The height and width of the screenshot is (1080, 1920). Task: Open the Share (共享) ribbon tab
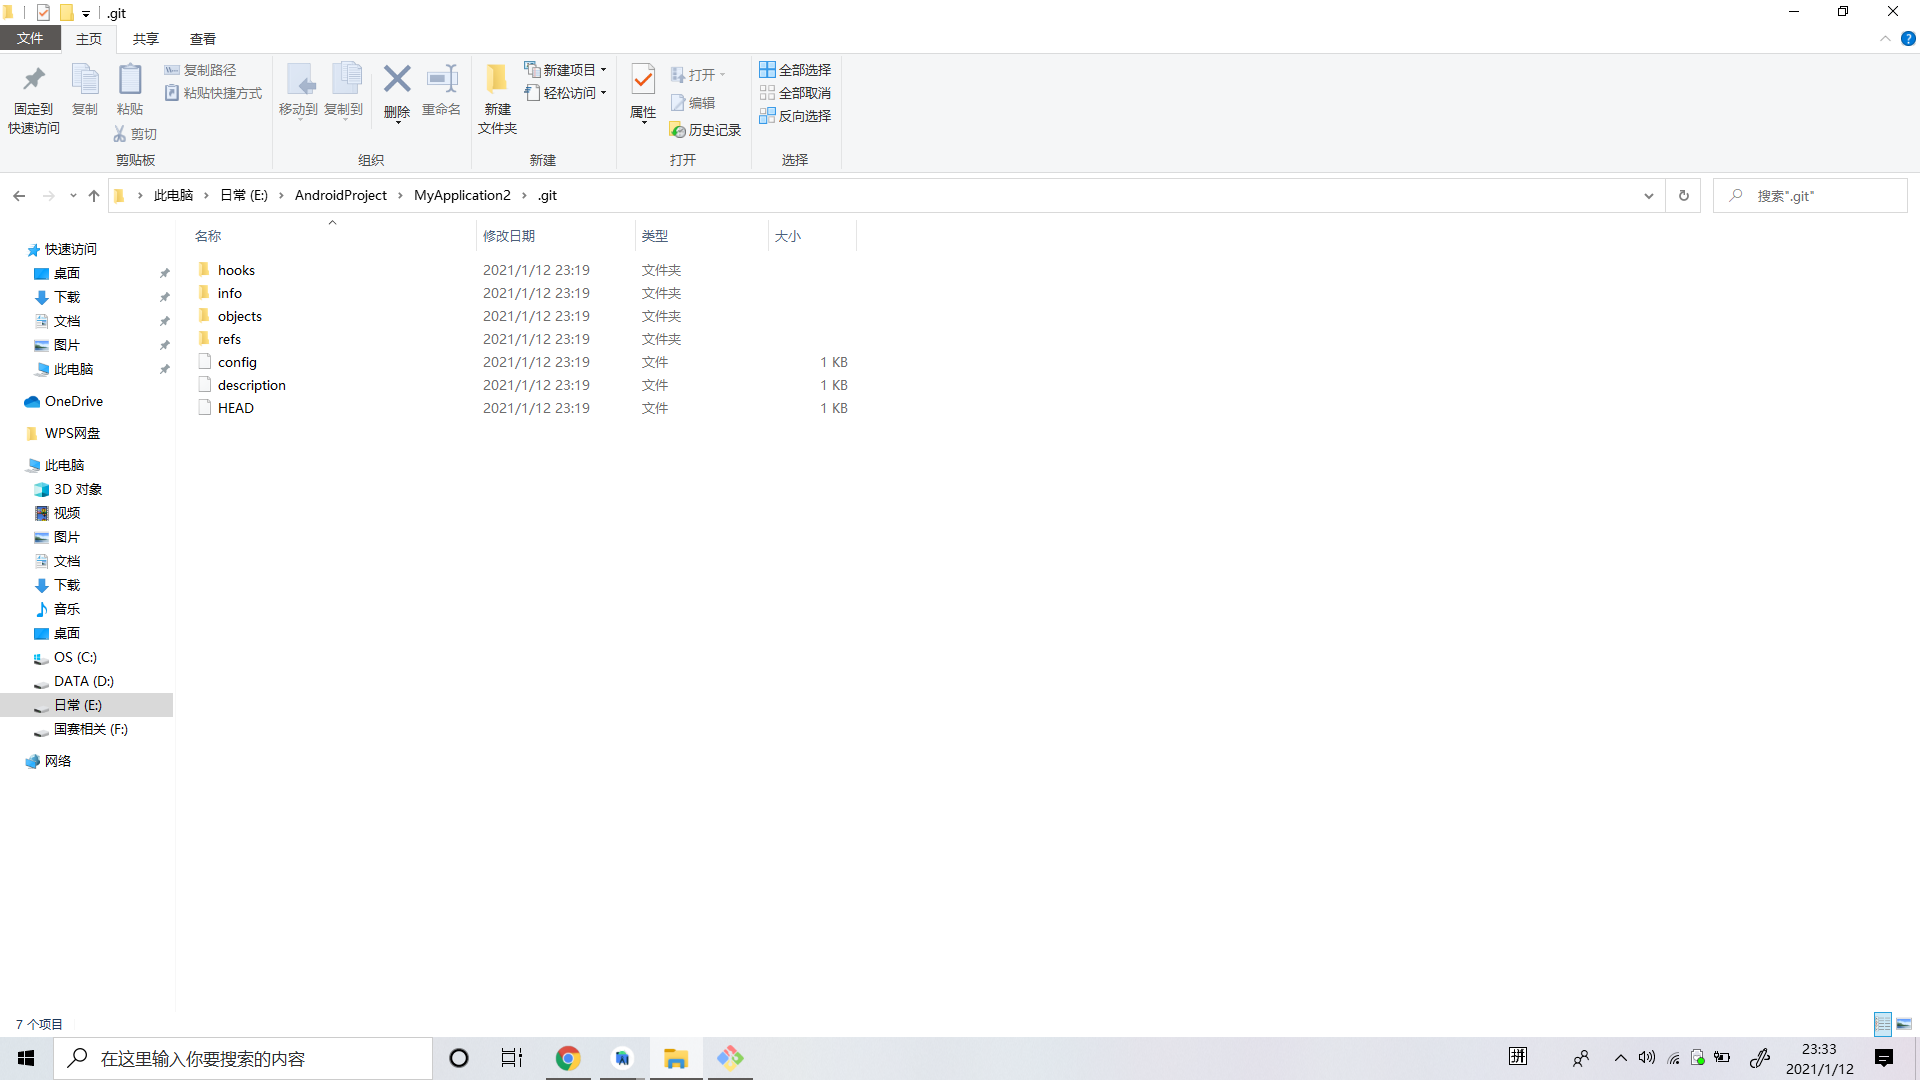click(x=146, y=39)
